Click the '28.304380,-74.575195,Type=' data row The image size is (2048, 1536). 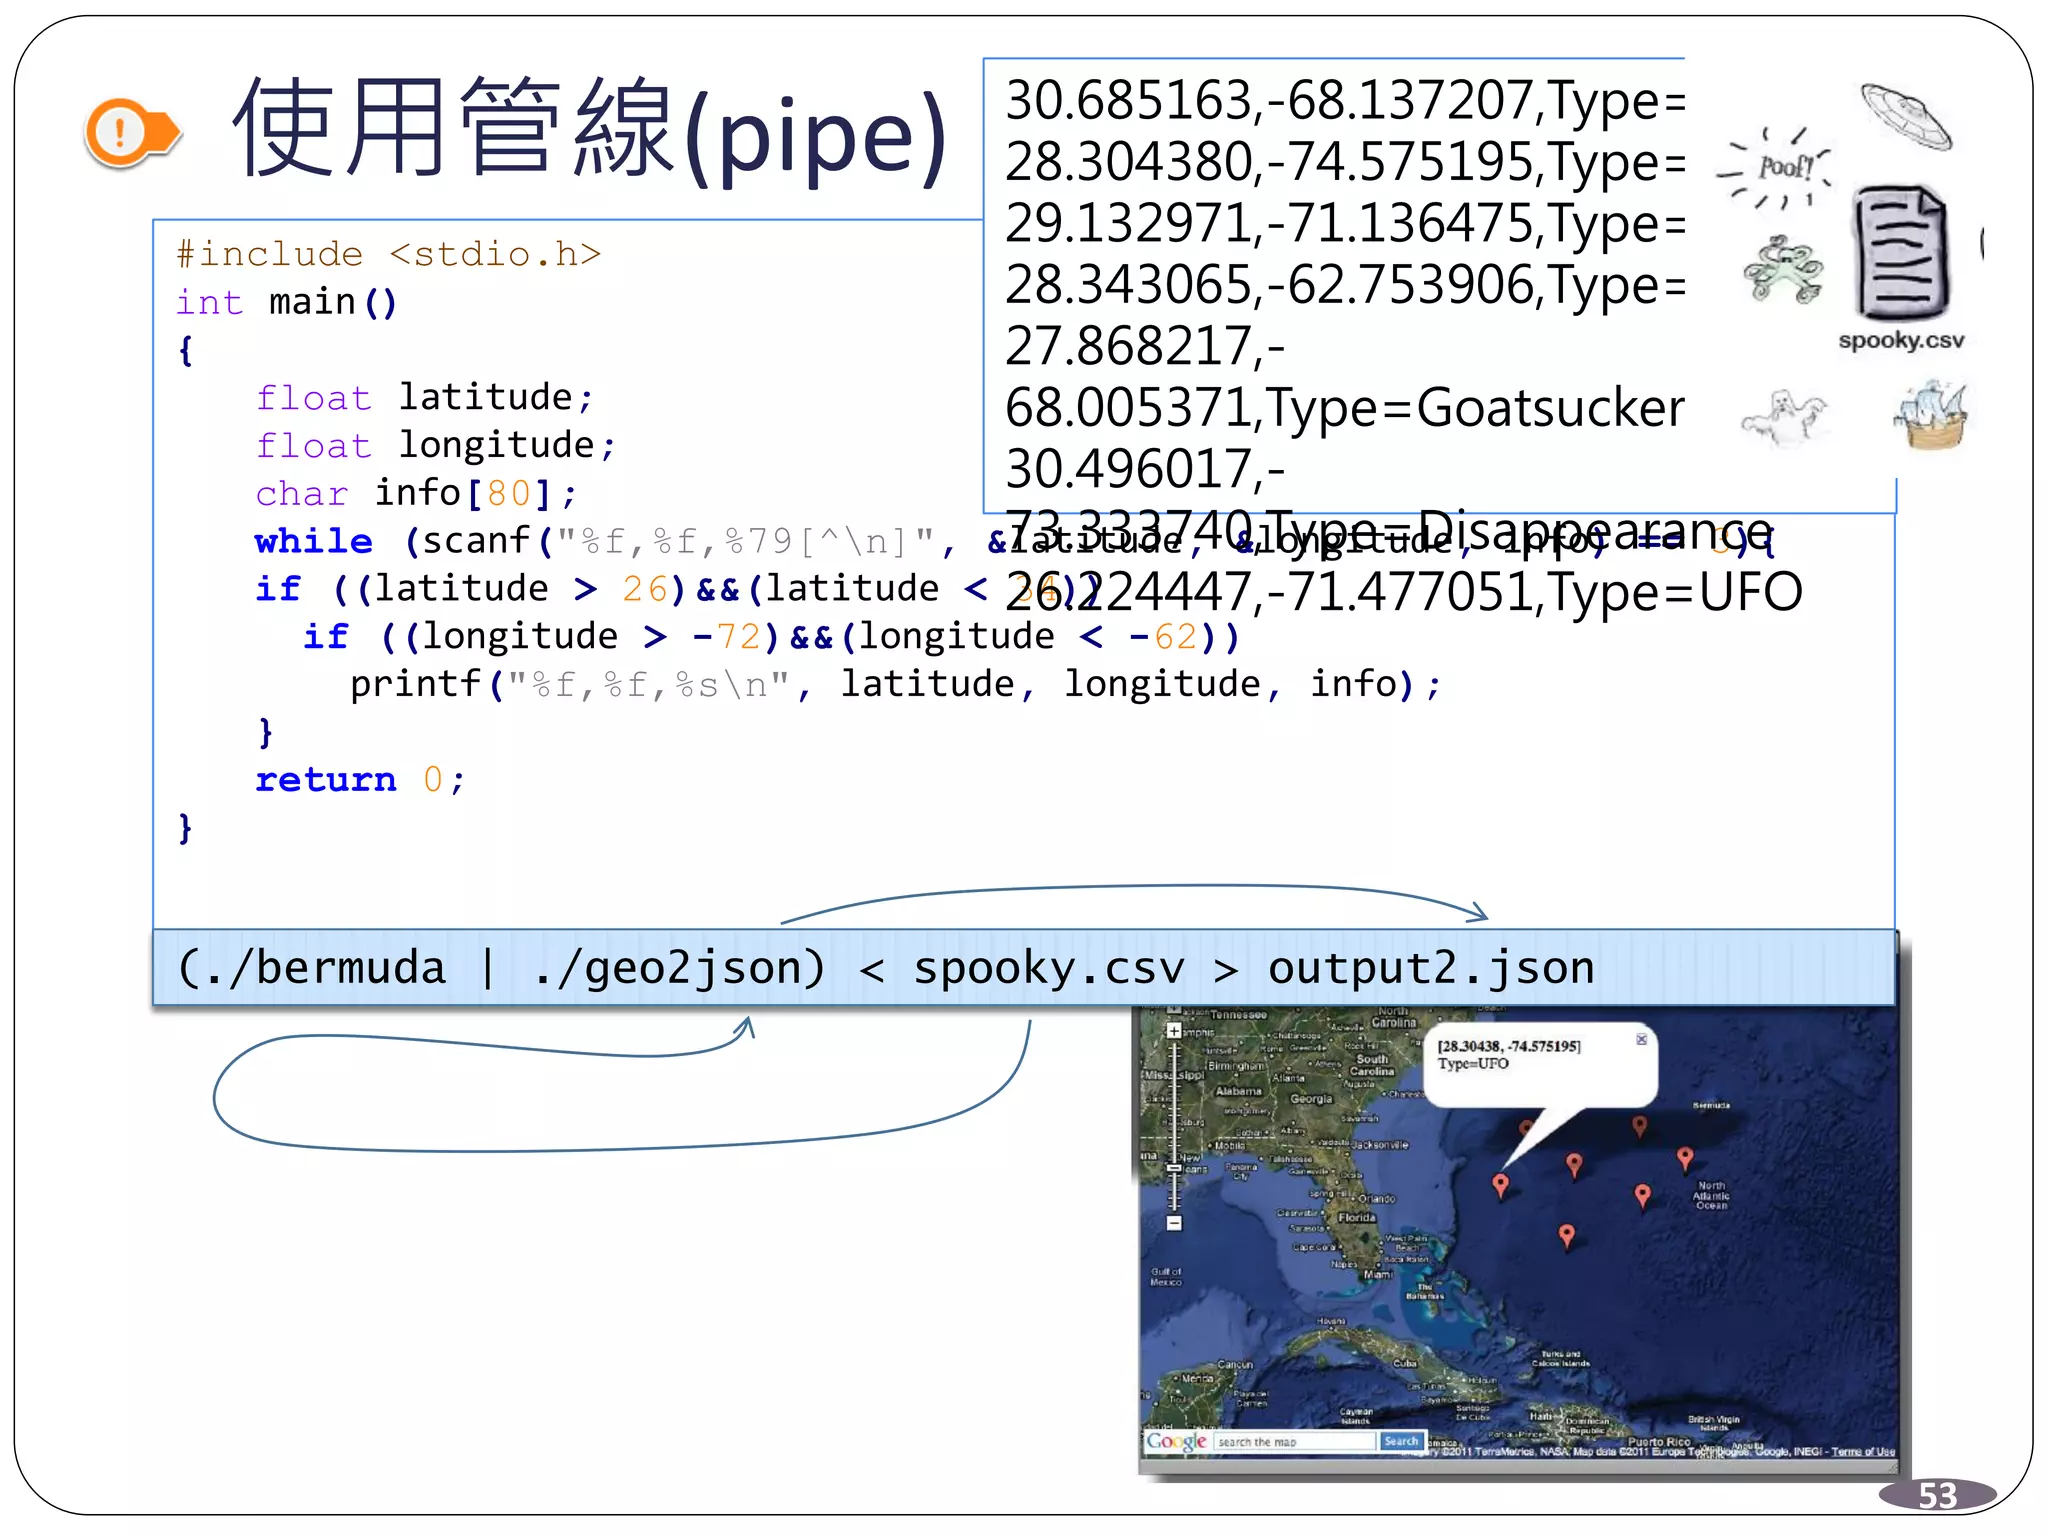pyautogui.click(x=1345, y=162)
